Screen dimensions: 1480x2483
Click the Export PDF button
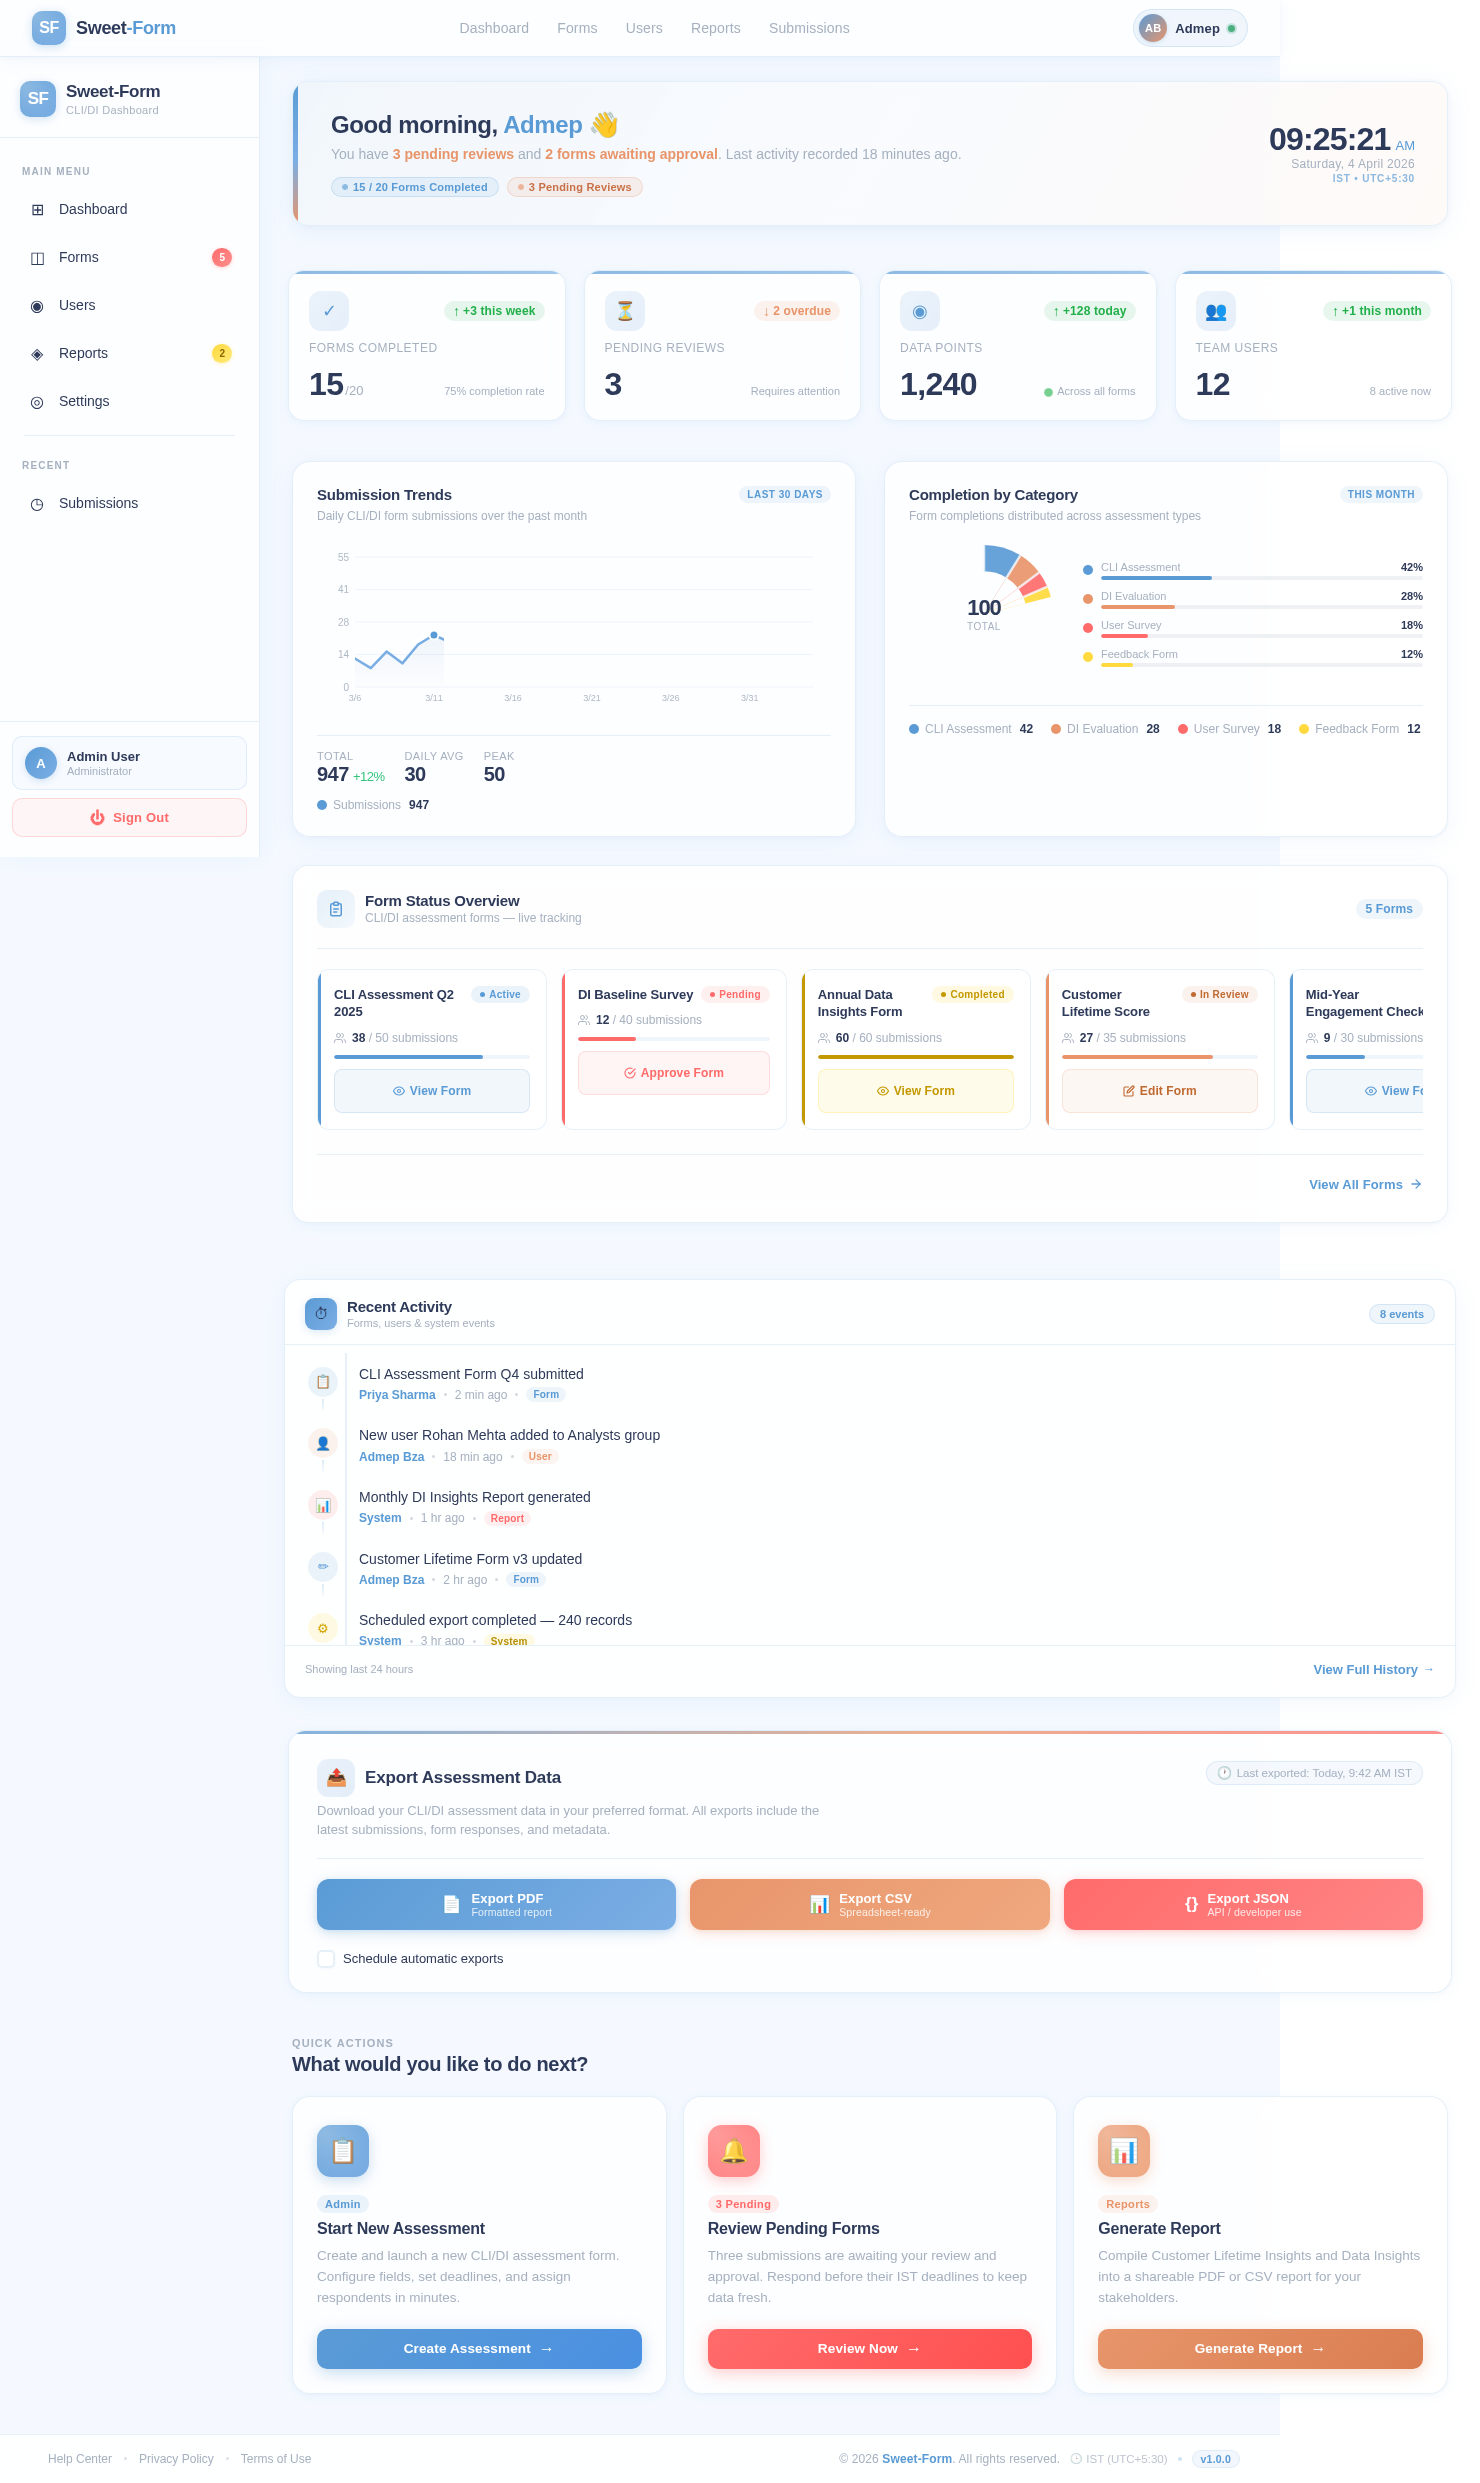tap(496, 1904)
